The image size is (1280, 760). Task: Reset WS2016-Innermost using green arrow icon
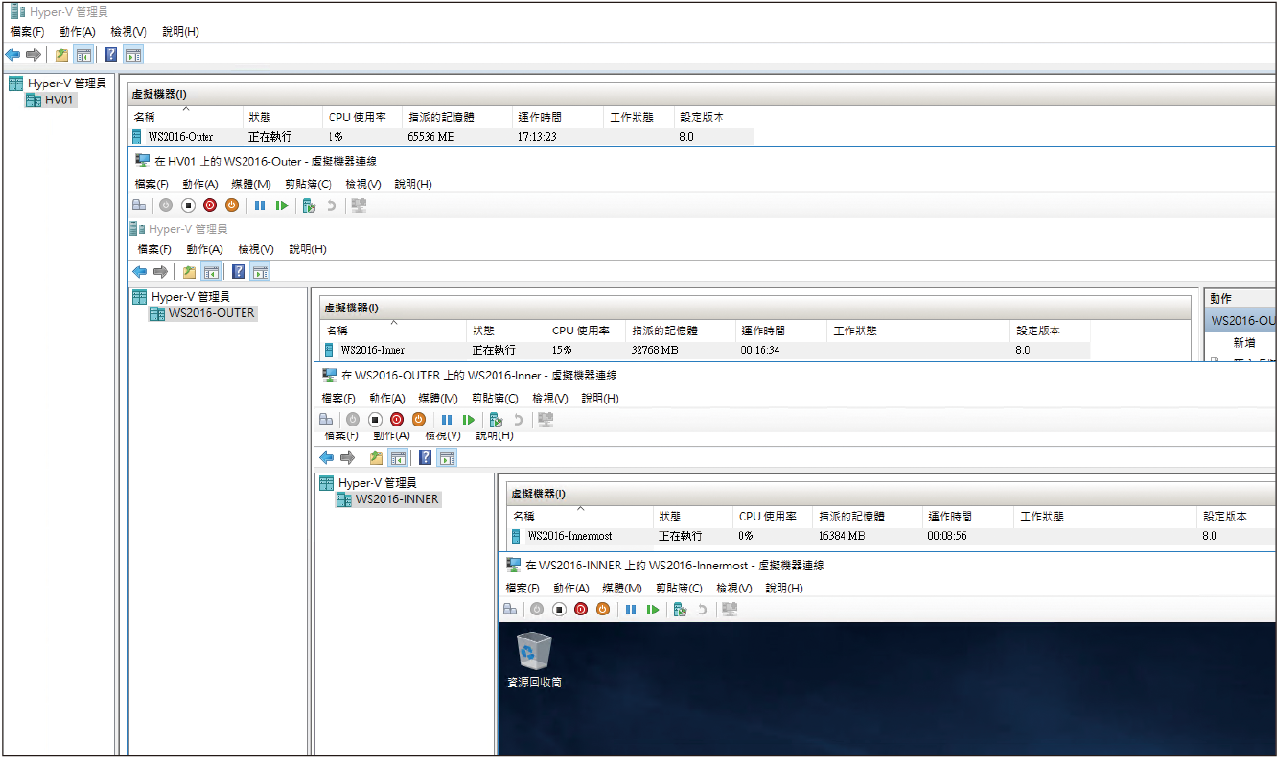[x=653, y=609]
